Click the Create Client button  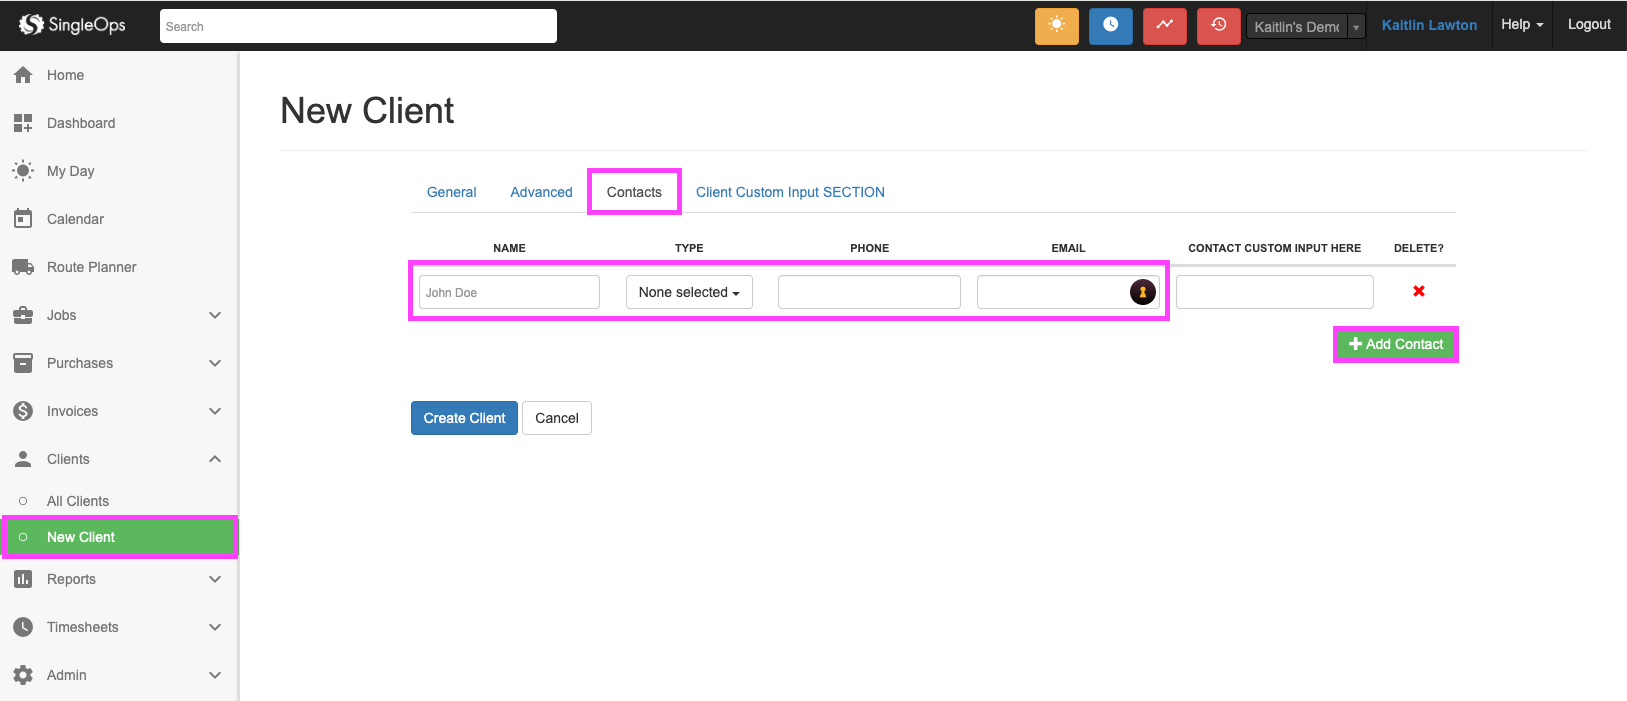coord(464,418)
